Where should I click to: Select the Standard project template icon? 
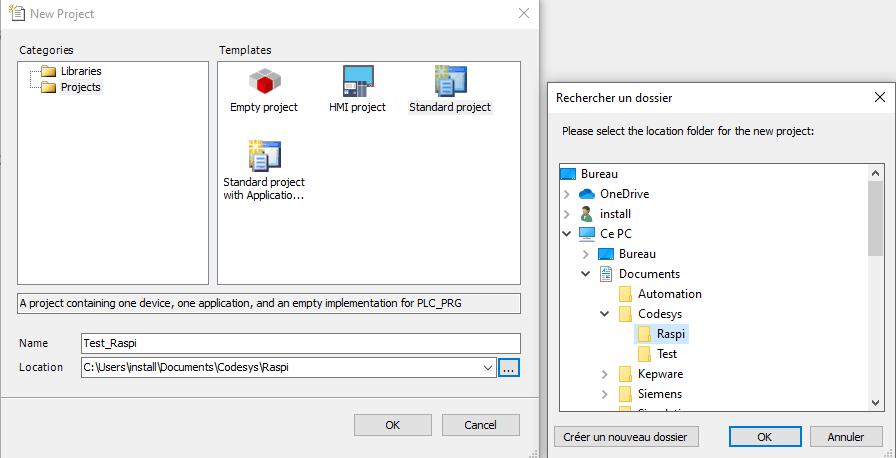click(x=450, y=81)
